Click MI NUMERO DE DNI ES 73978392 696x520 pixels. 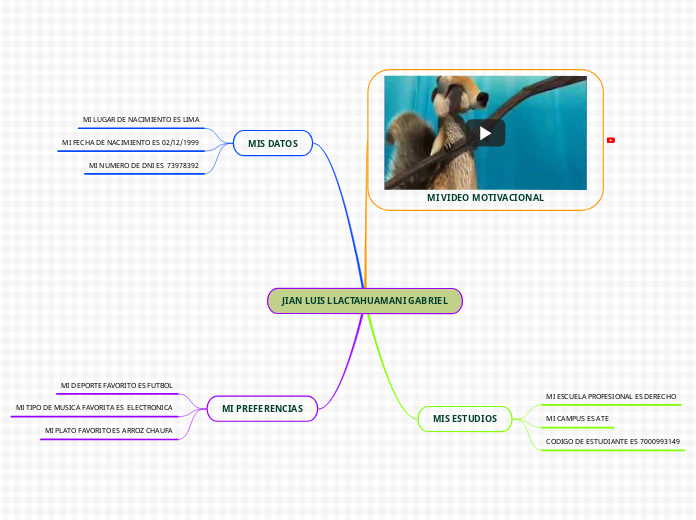click(x=144, y=165)
